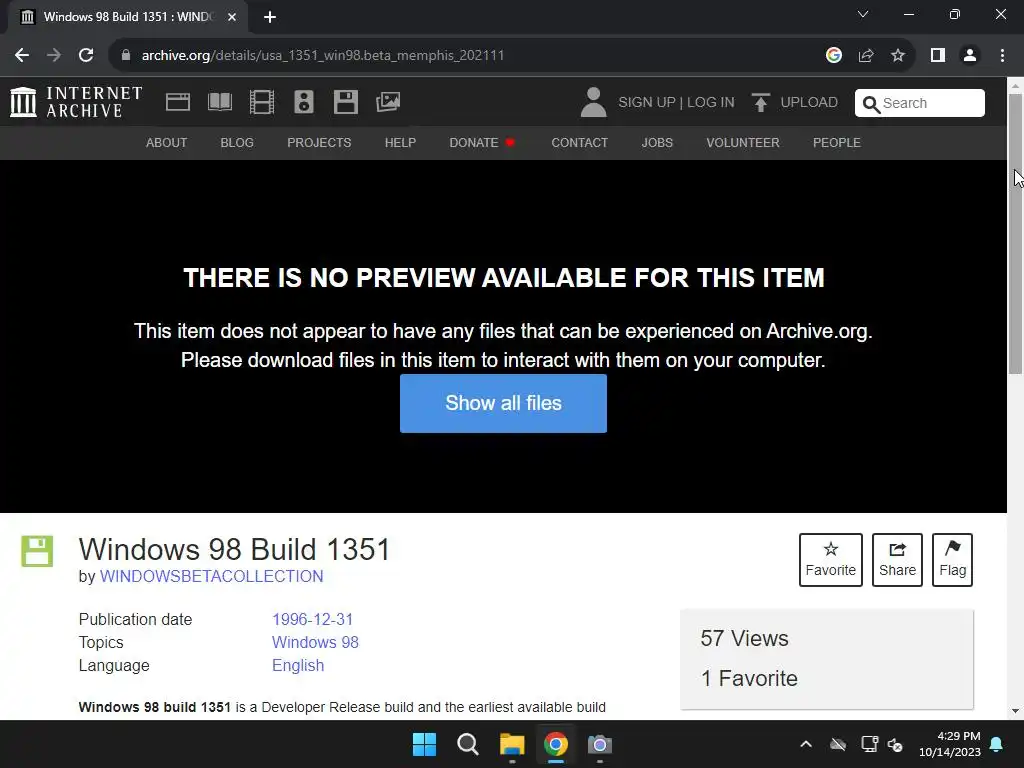Click the LOG IN link
Screen dimensions: 1024x768
[x=711, y=103]
